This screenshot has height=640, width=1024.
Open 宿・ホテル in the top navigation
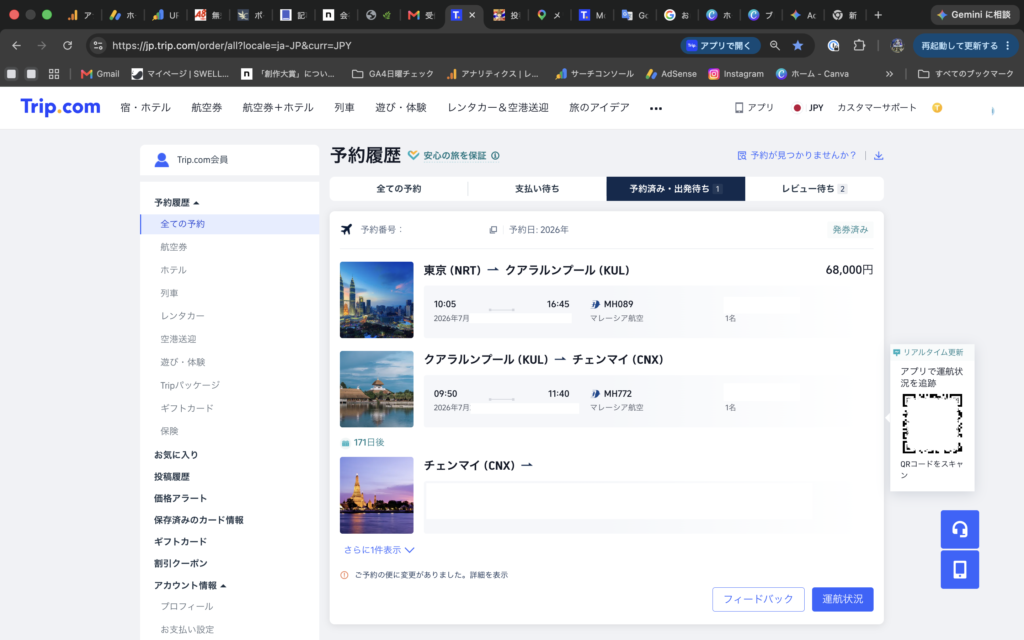[145, 108]
